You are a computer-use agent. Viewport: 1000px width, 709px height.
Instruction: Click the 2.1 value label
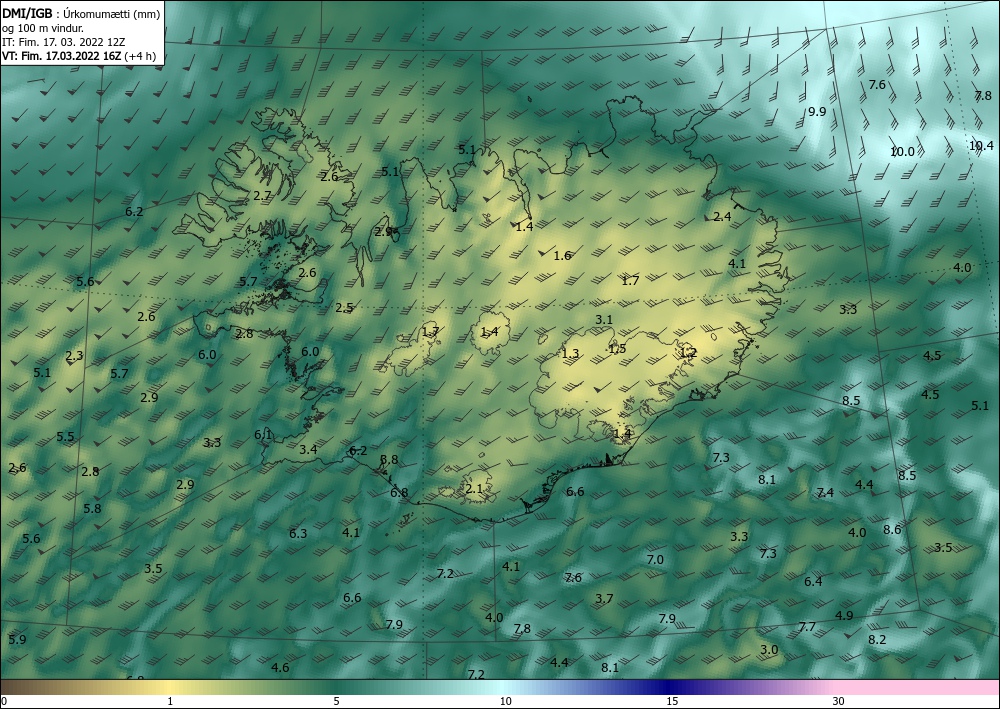[474, 489]
